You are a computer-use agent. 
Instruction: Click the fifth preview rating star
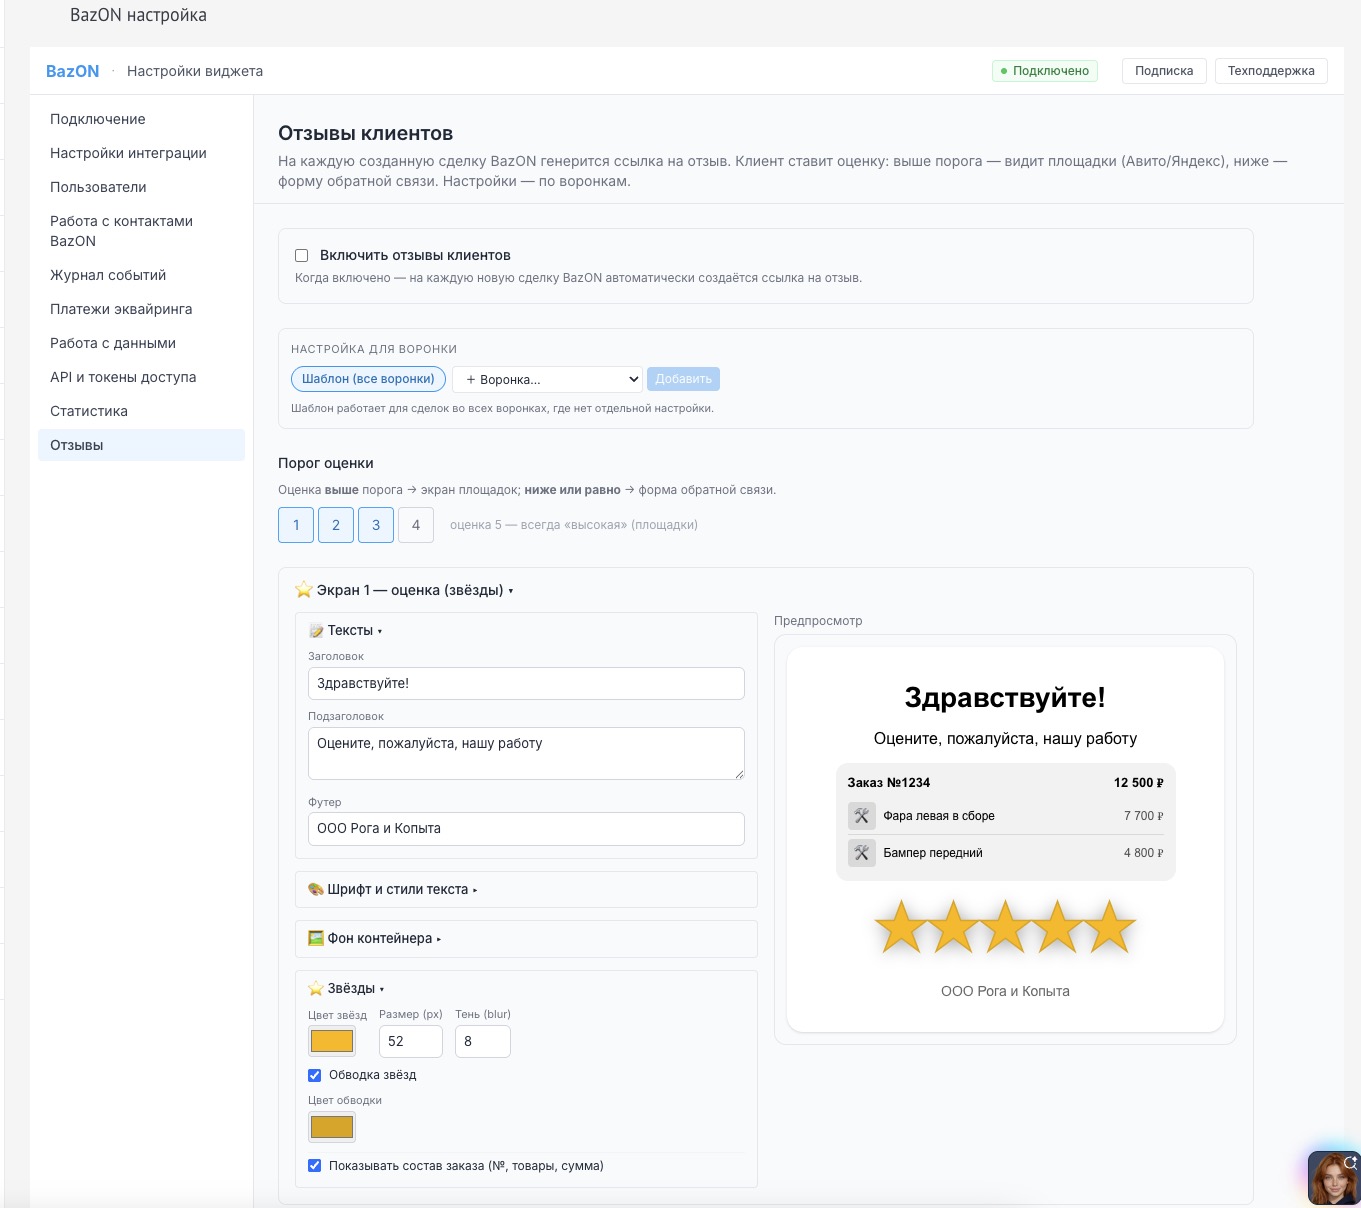[x=1109, y=927]
